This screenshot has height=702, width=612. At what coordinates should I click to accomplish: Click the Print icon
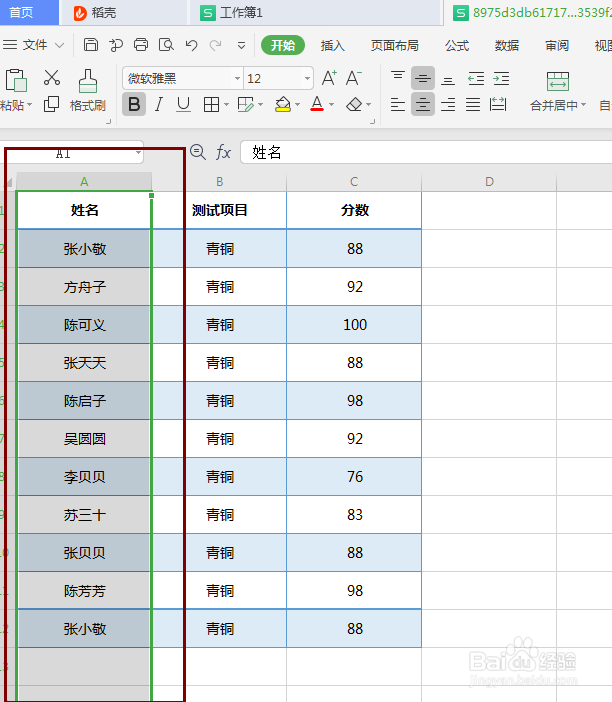point(141,45)
